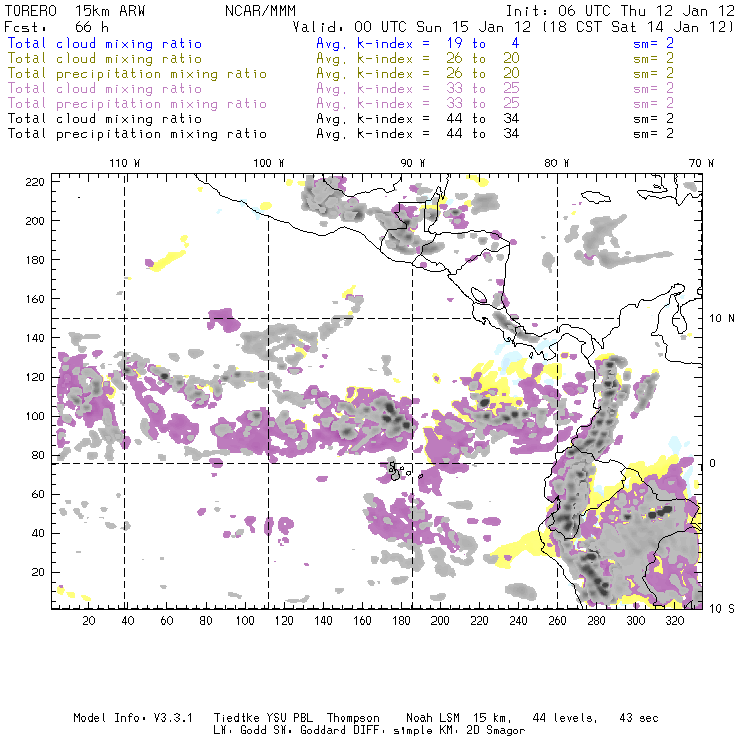Viewport: 740px width, 740px height.
Task: Click the 'YSU PBL' label
Action: (x=289, y=718)
